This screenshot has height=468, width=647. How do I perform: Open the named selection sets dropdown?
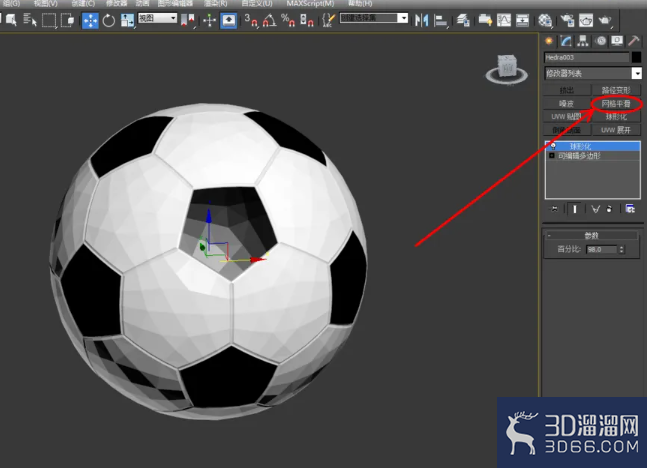click(x=374, y=18)
